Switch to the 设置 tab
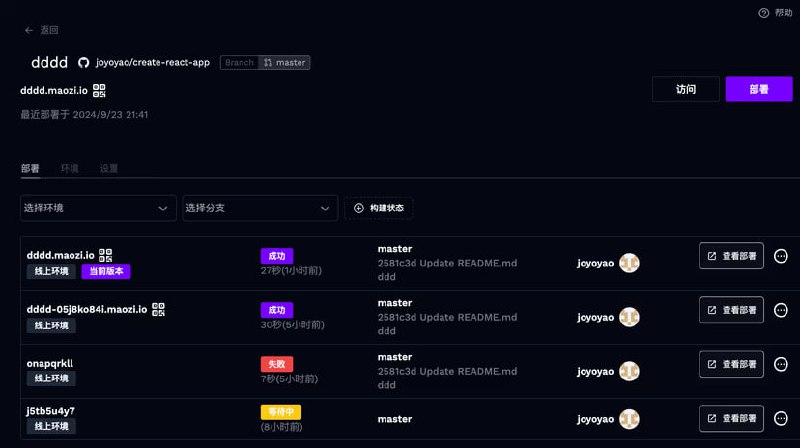800x448 pixels. coord(109,168)
